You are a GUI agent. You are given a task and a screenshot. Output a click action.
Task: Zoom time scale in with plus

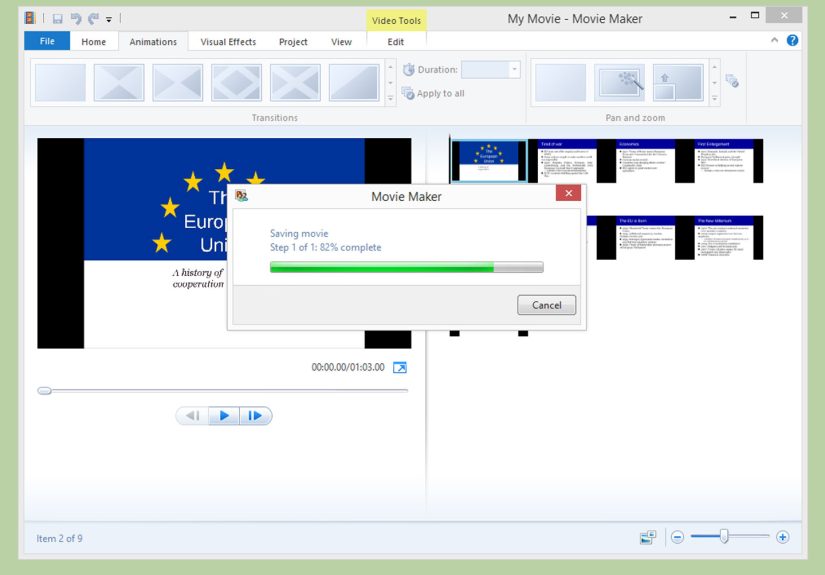point(782,537)
